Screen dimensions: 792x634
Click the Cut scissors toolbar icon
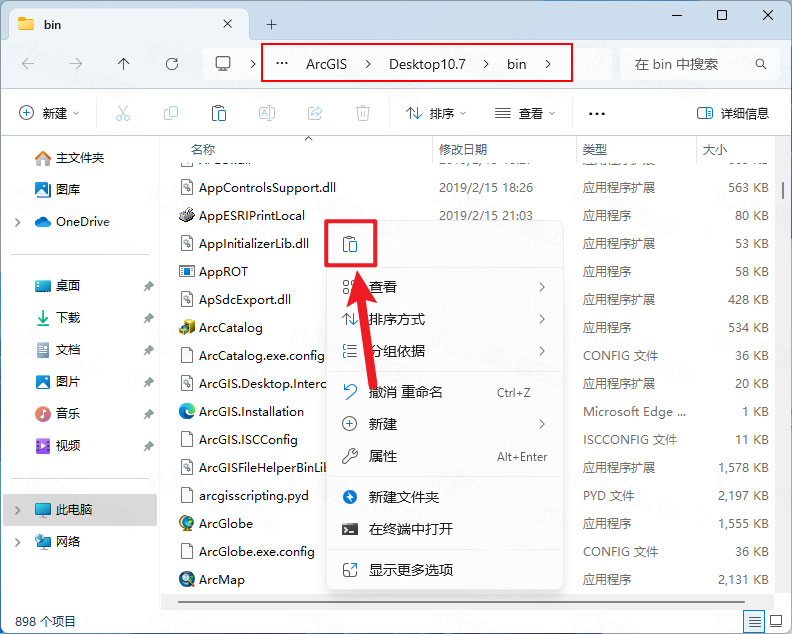(x=123, y=113)
